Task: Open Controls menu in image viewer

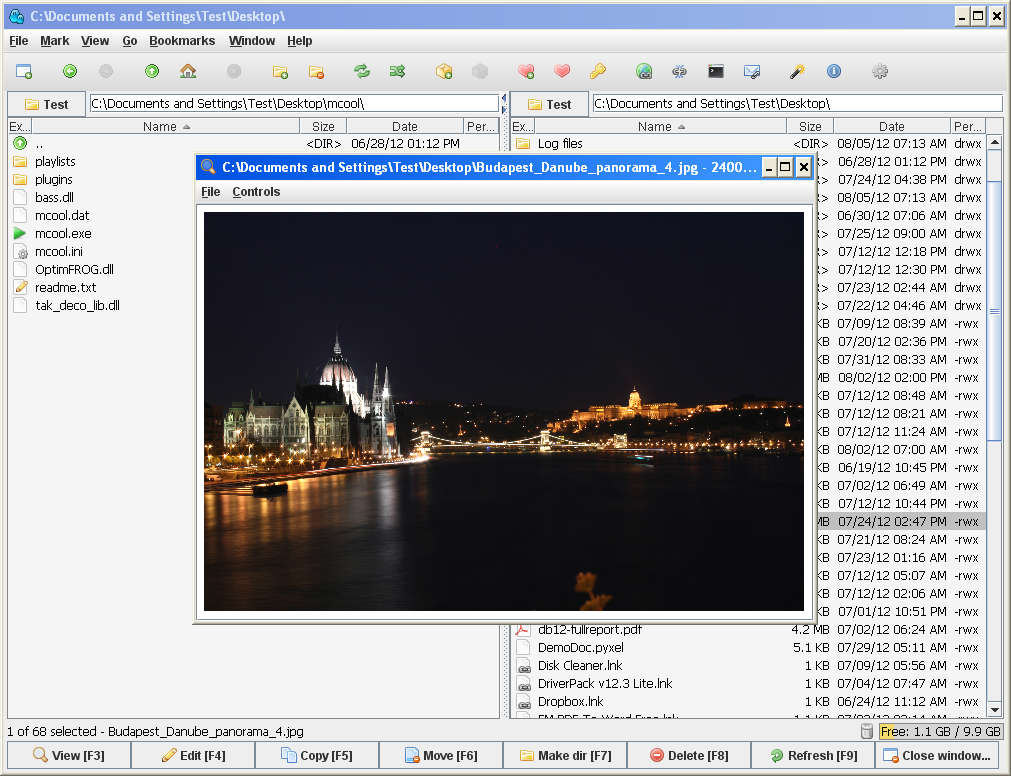Action: (x=256, y=192)
